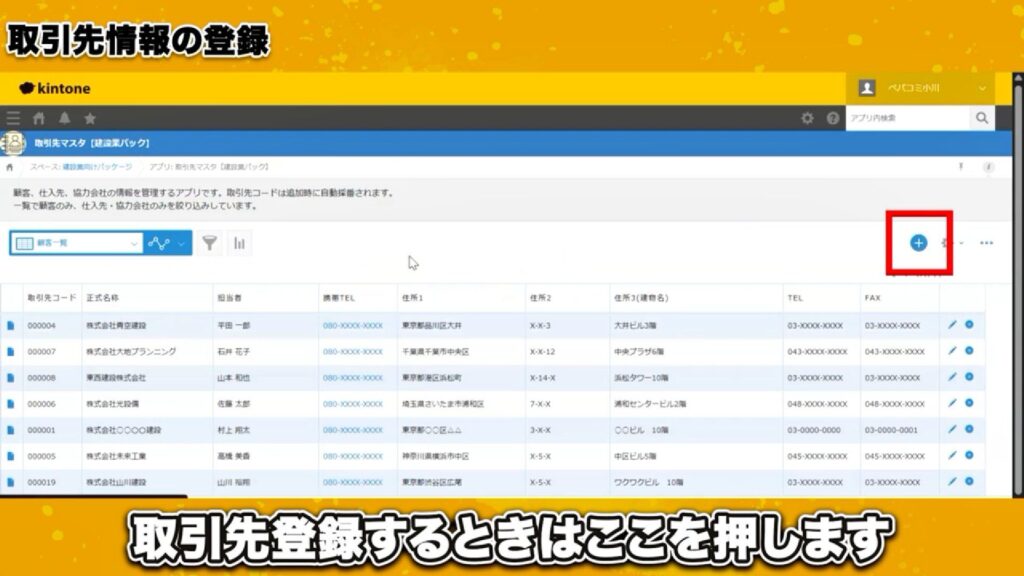Click the info icon right of breadcrumb
The width and height of the screenshot is (1024, 576).
(x=989, y=167)
